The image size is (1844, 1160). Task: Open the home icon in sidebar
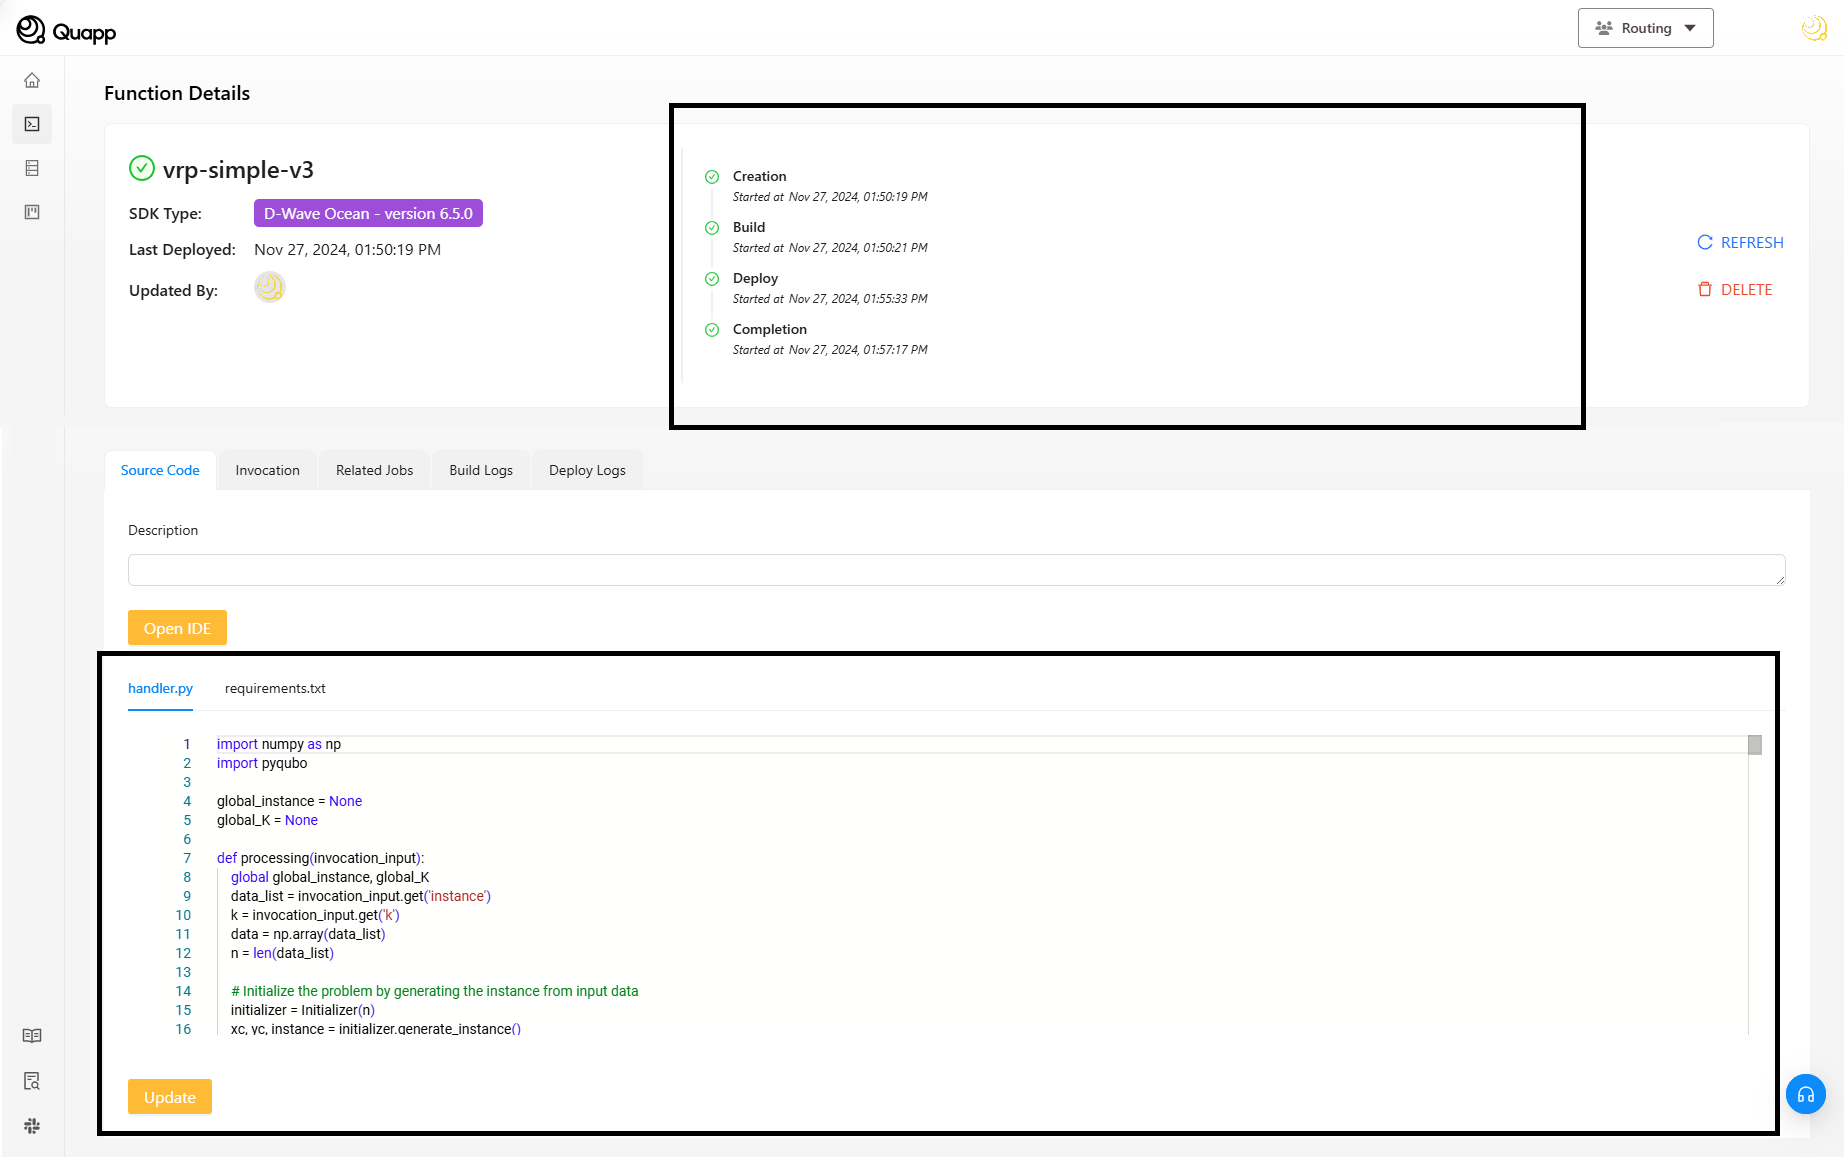32,80
